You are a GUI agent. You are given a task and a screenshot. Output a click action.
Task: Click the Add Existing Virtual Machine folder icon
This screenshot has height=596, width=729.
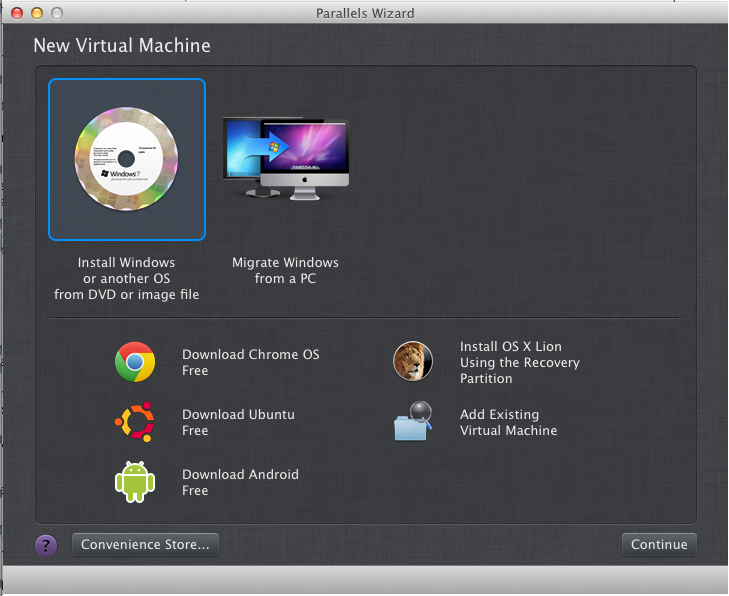tap(413, 421)
